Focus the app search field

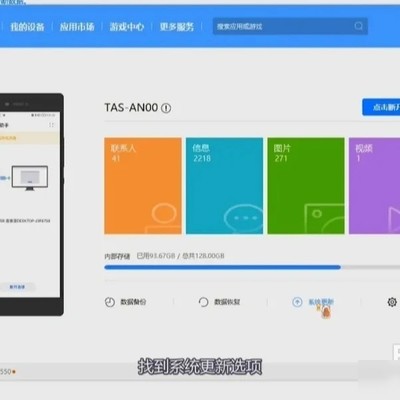[290, 26]
